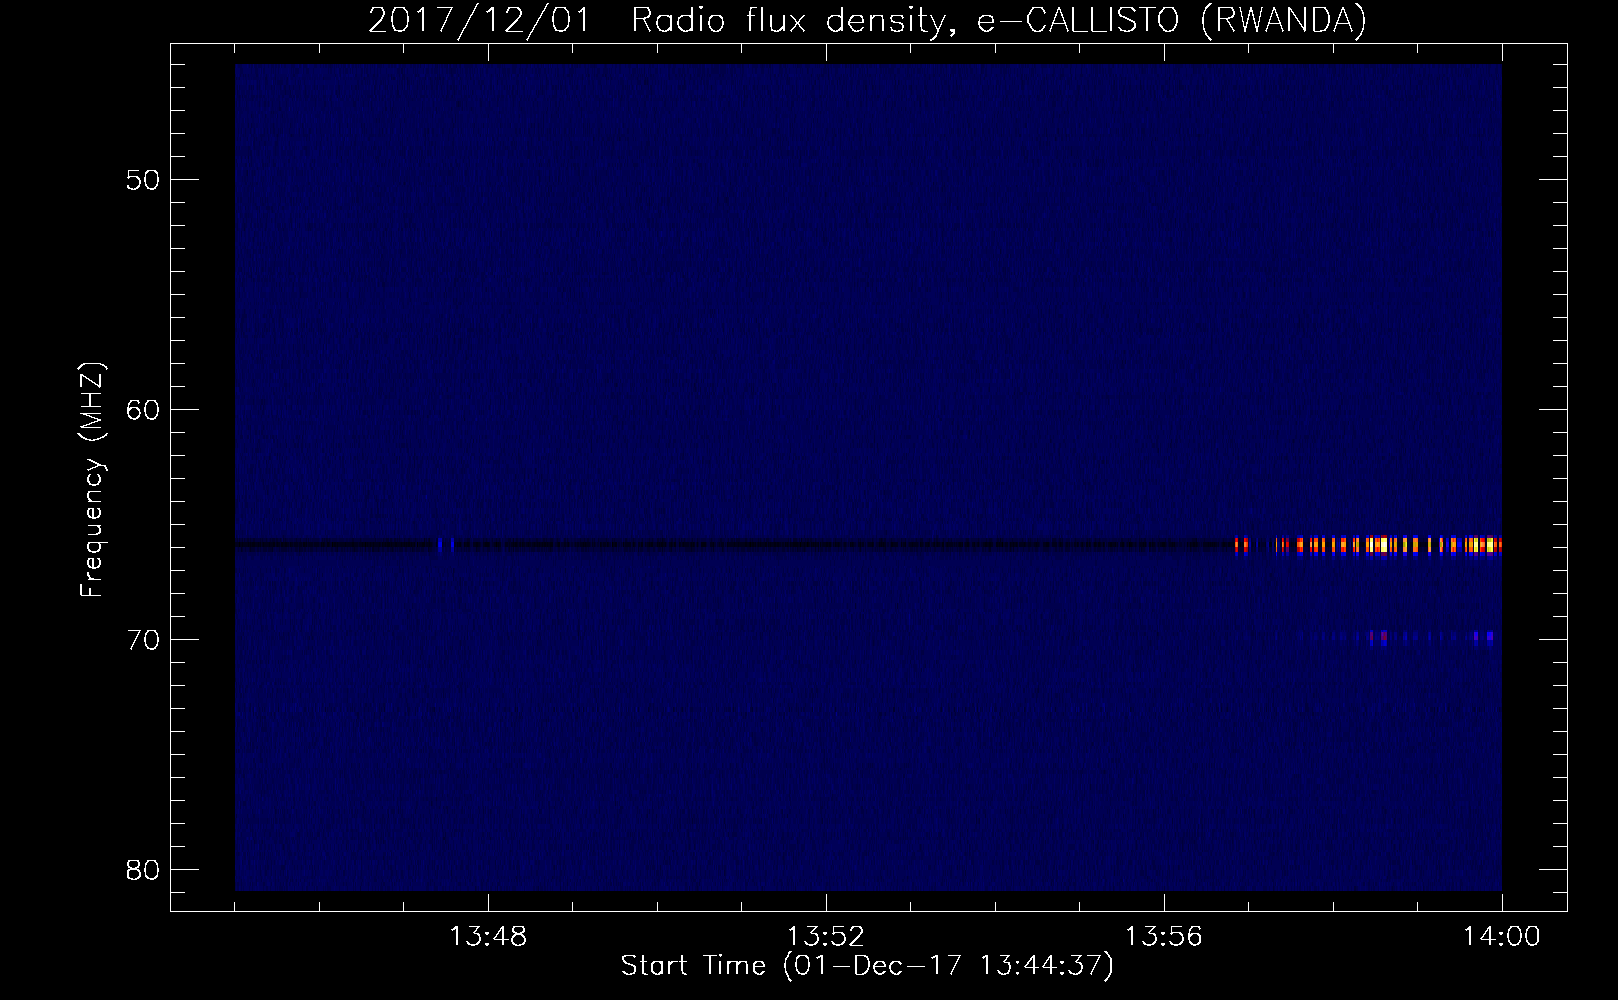The image size is (1618, 1000).
Task: Click the 13:56 time tick label
Action: (1163, 937)
